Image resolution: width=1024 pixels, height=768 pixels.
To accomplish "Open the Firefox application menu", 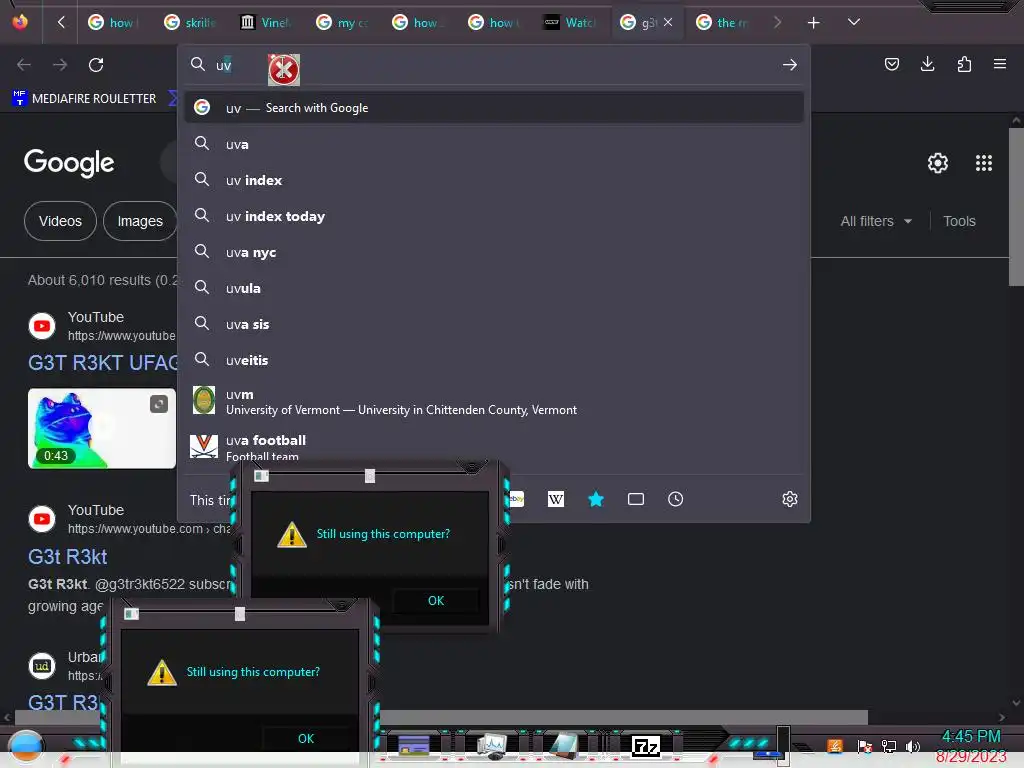I will tap(999, 64).
